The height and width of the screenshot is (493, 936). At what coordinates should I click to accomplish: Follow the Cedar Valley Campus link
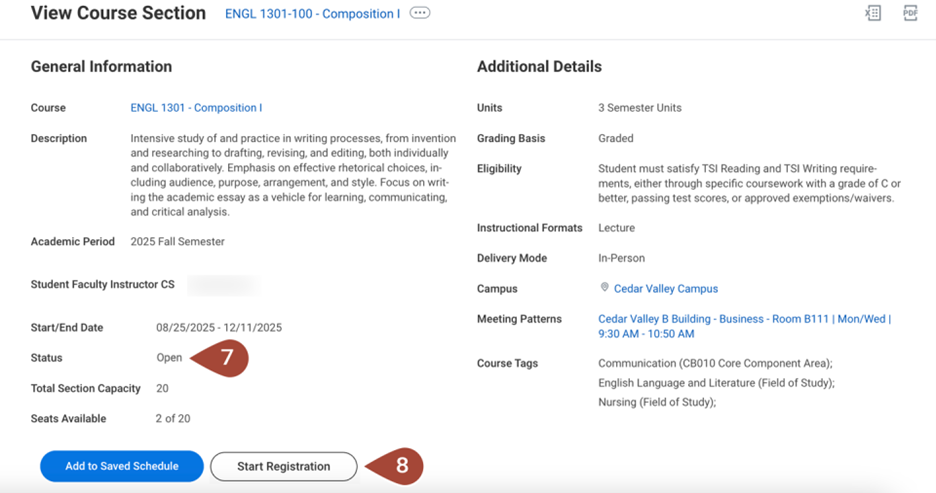[x=665, y=289]
